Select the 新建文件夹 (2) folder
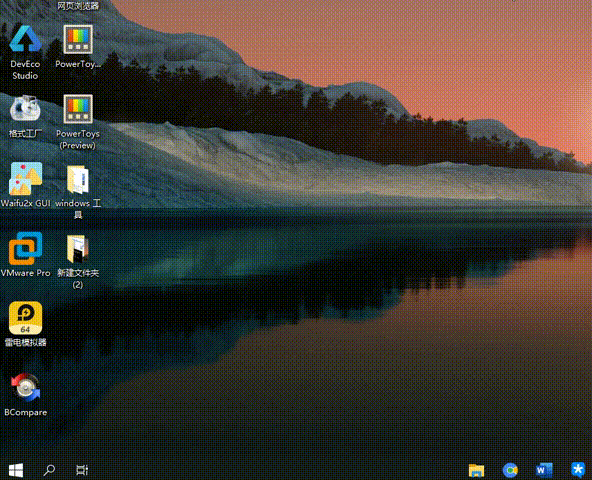 click(78, 248)
